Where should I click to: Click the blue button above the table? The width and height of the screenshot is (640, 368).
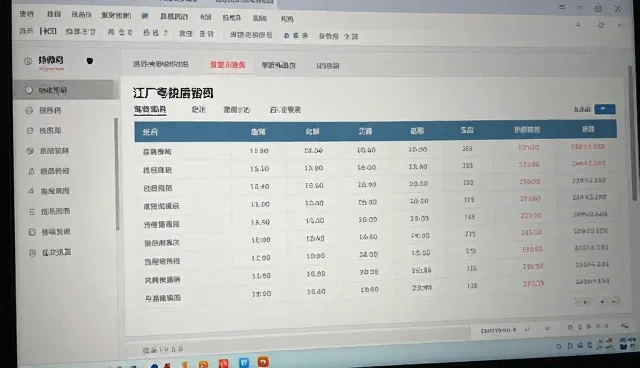605,109
